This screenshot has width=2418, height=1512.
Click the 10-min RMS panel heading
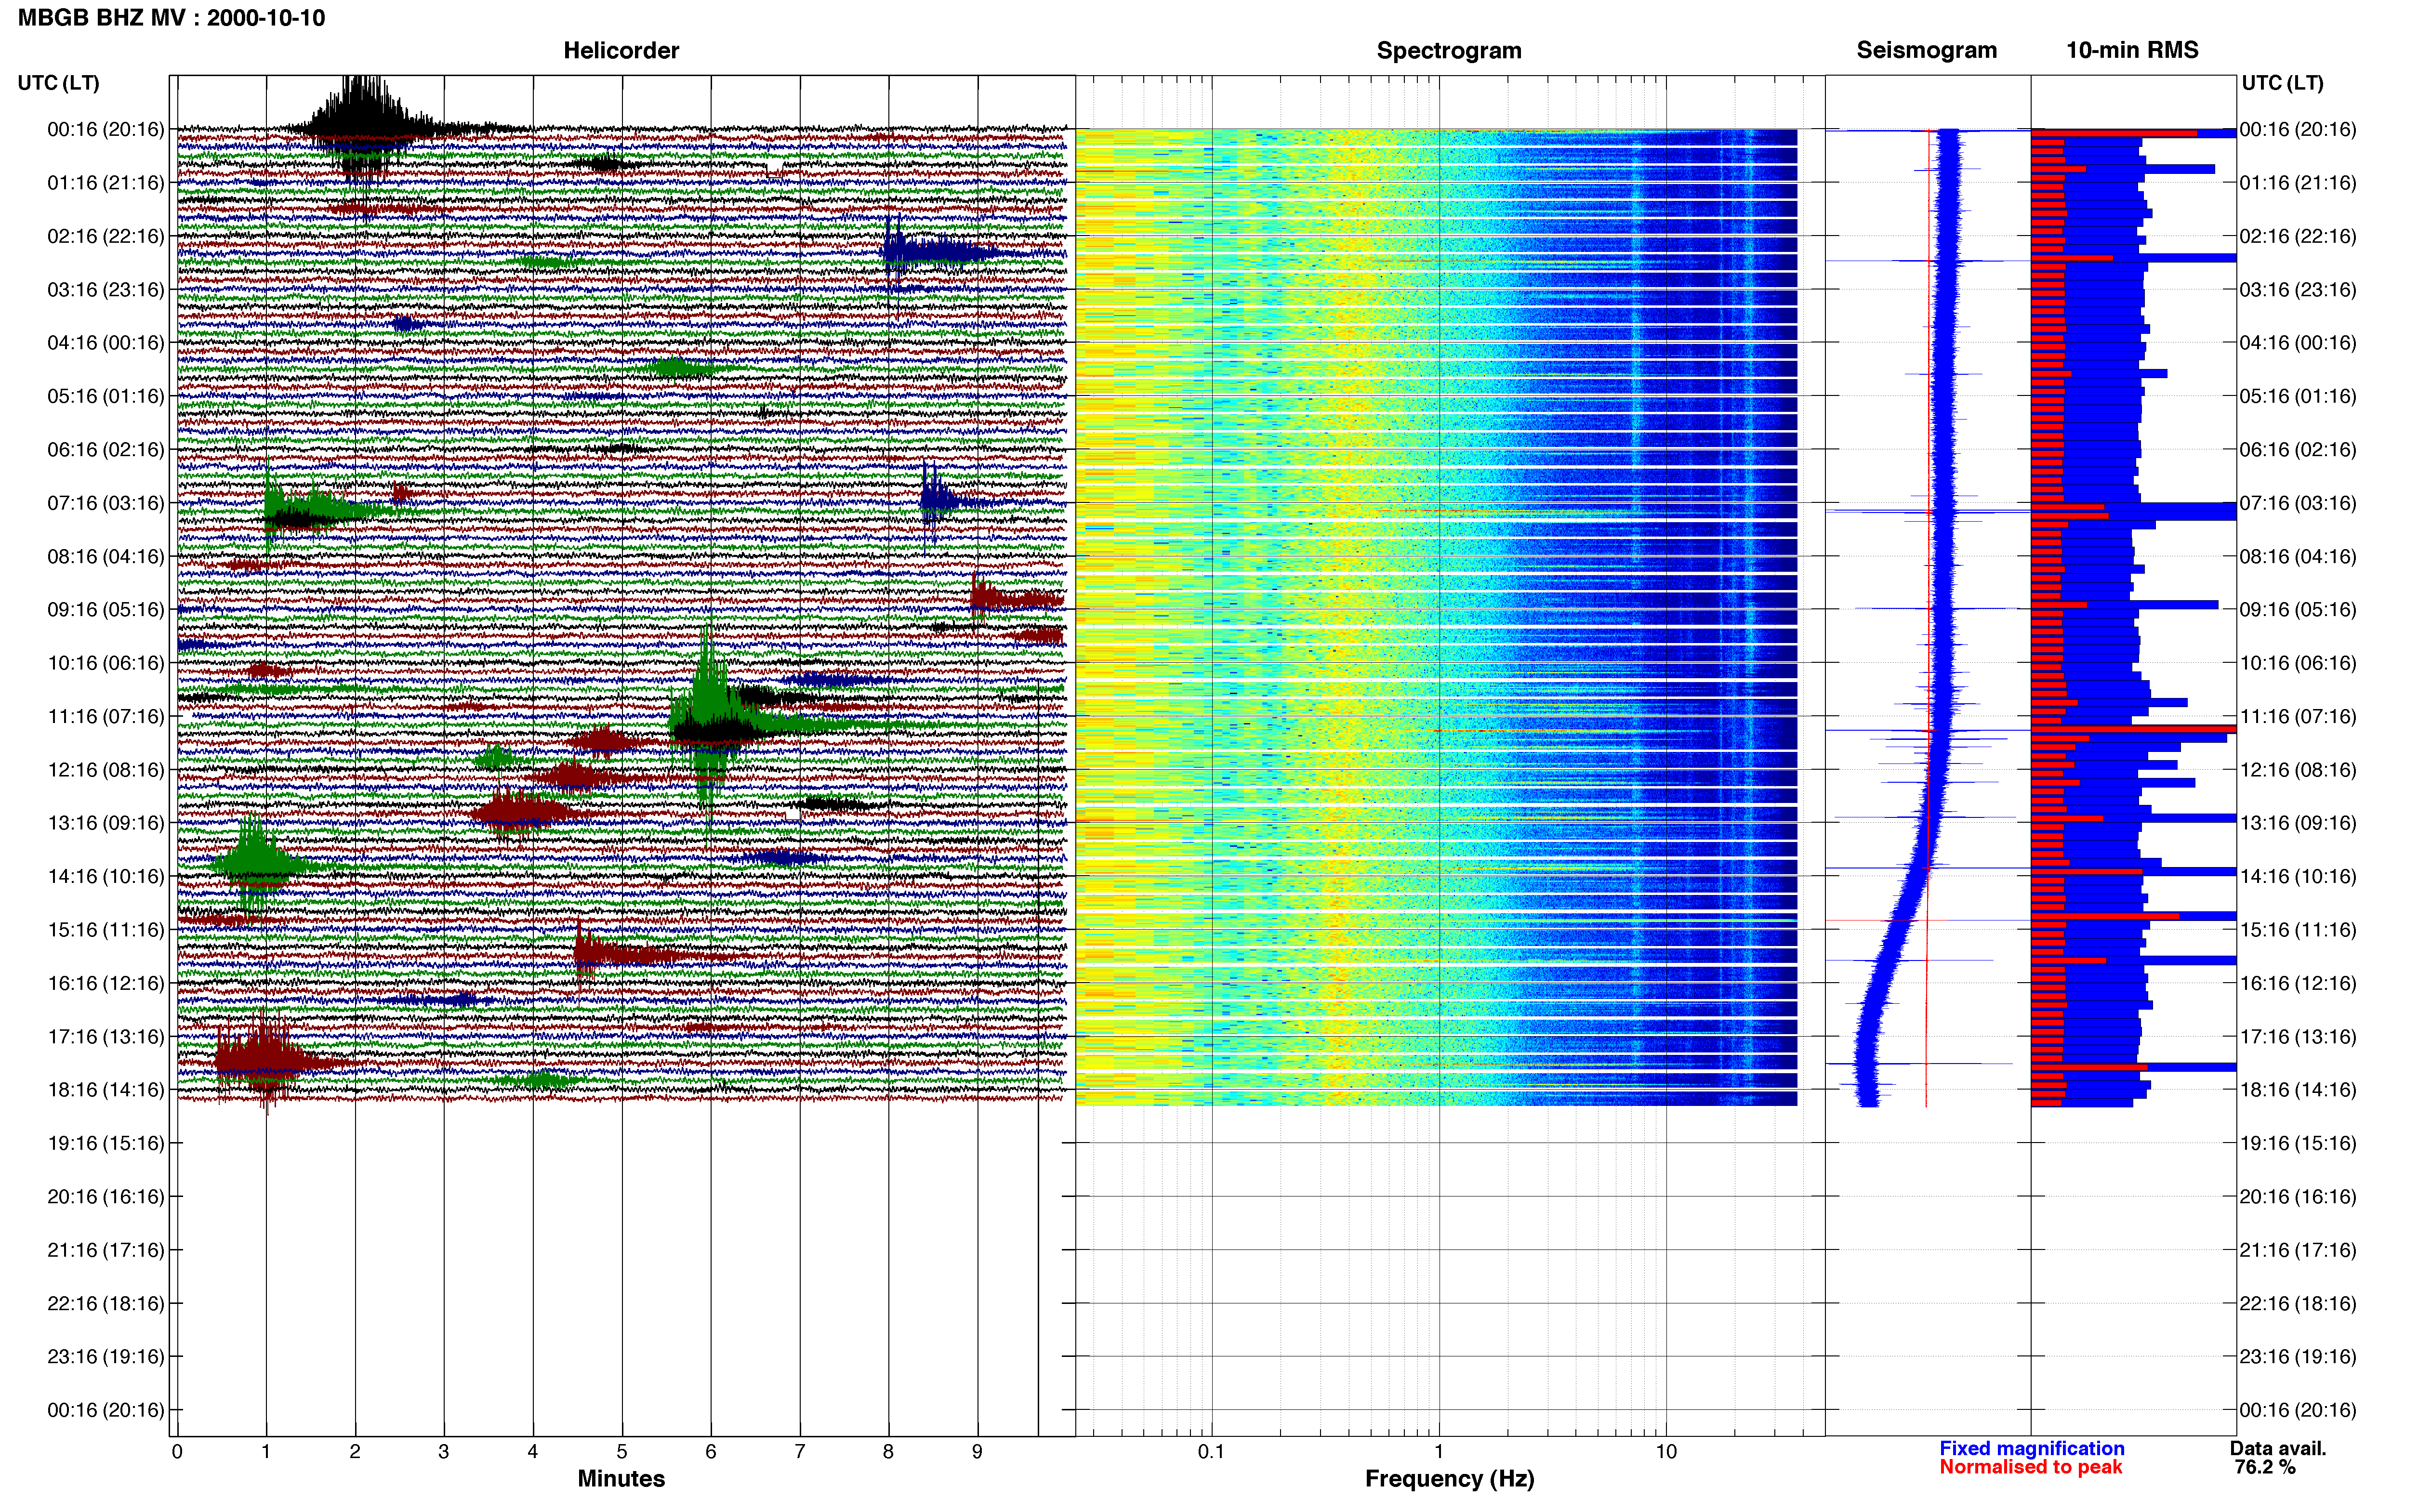(x=2132, y=51)
